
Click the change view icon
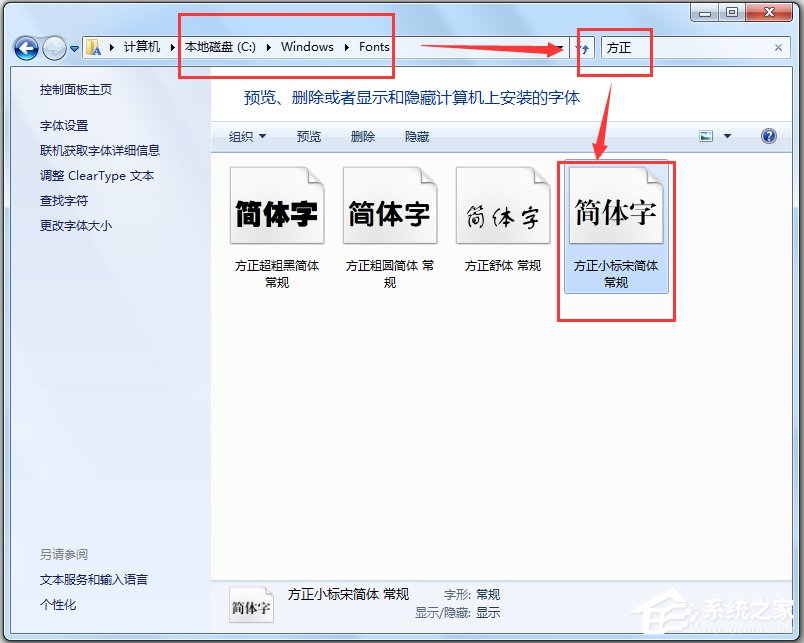click(x=706, y=136)
